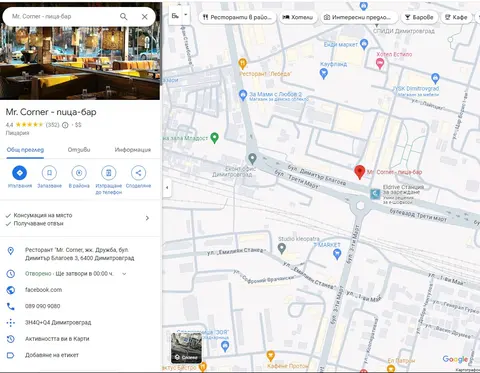This screenshot has width=480, height=373.
Task: Click the address text of Mr. Corner
Action: click(x=79, y=254)
